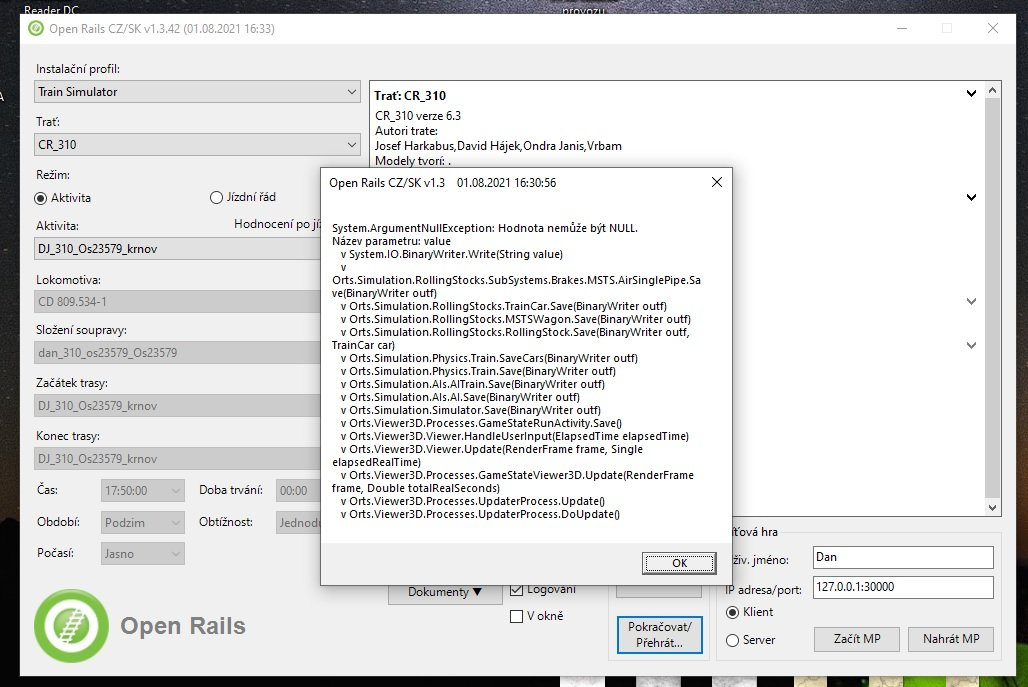The image size is (1028, 687).
Task: Minimize the Open Rails window
Action: pyautogui.click(x=902, y=28)
